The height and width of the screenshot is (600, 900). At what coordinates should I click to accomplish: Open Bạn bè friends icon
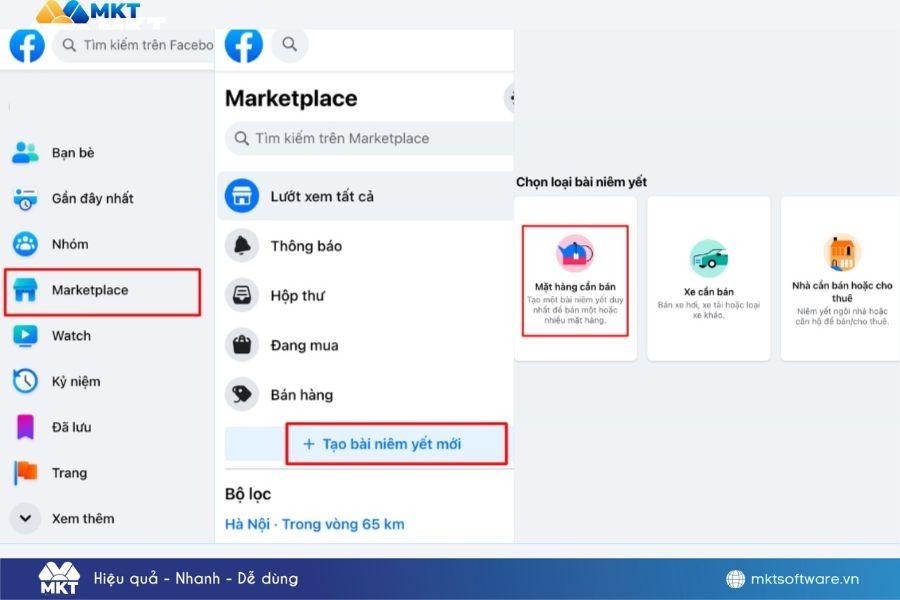point(25,153)
